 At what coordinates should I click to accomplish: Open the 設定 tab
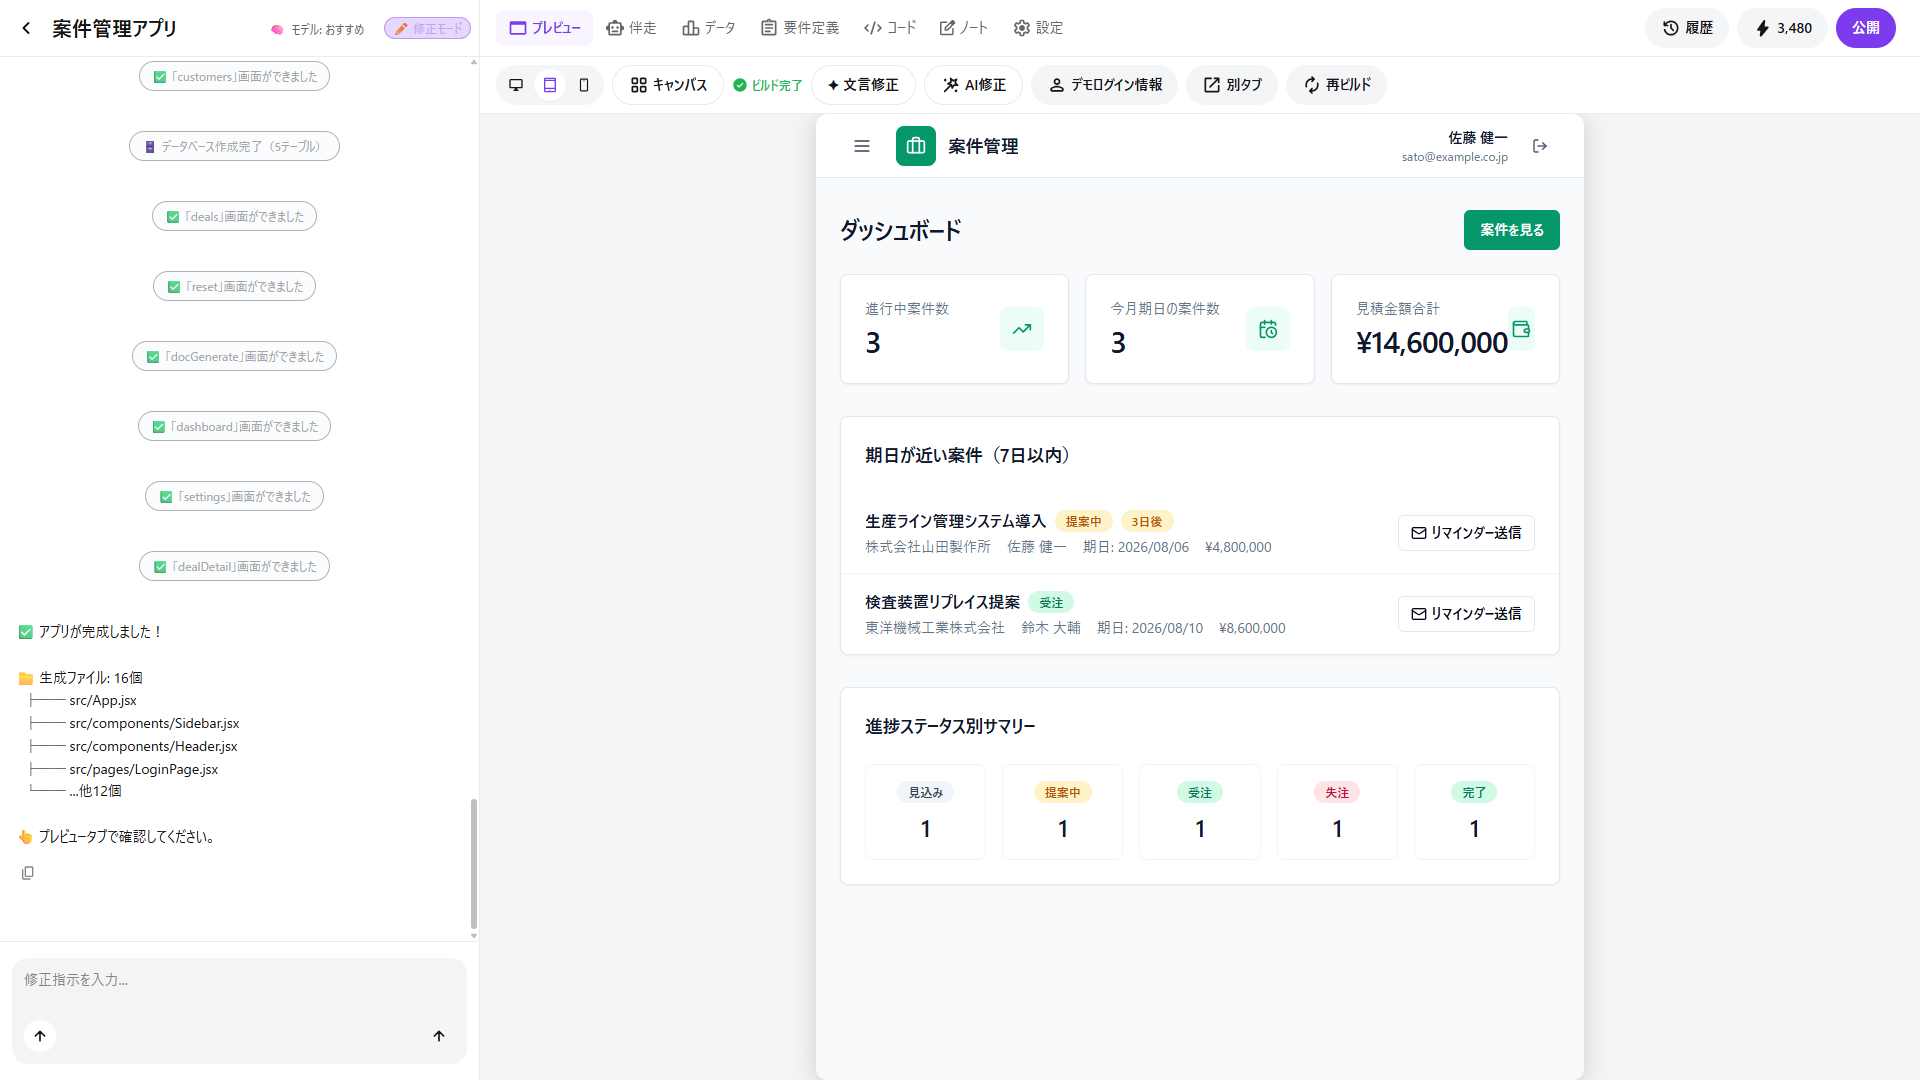click(x=1038, y=28)
